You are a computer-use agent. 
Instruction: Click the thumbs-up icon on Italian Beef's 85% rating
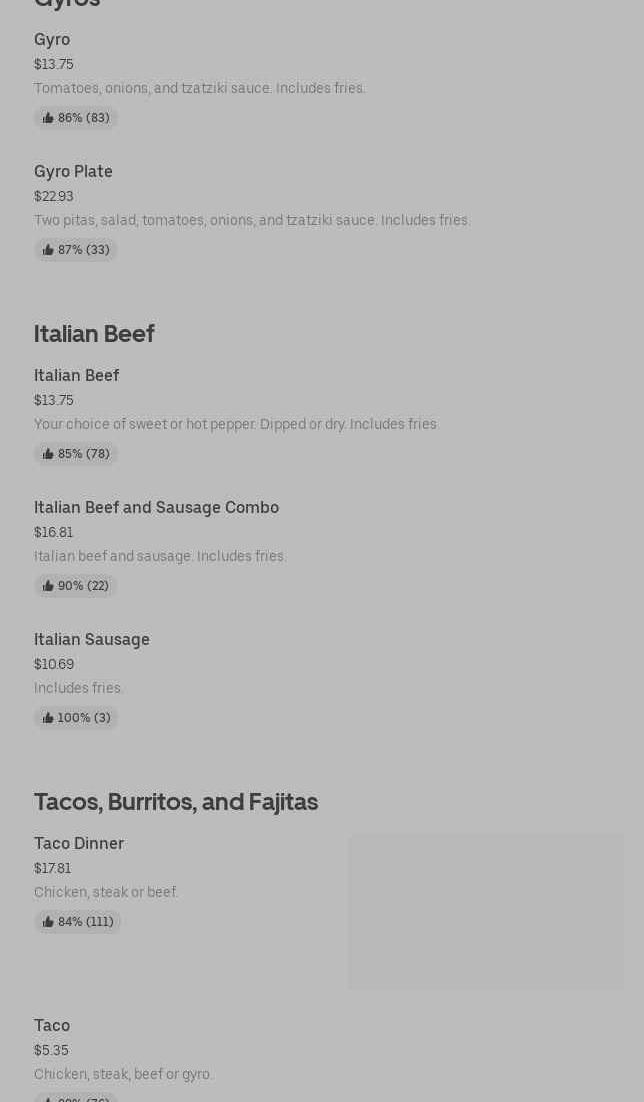click(x=48, y=454)
